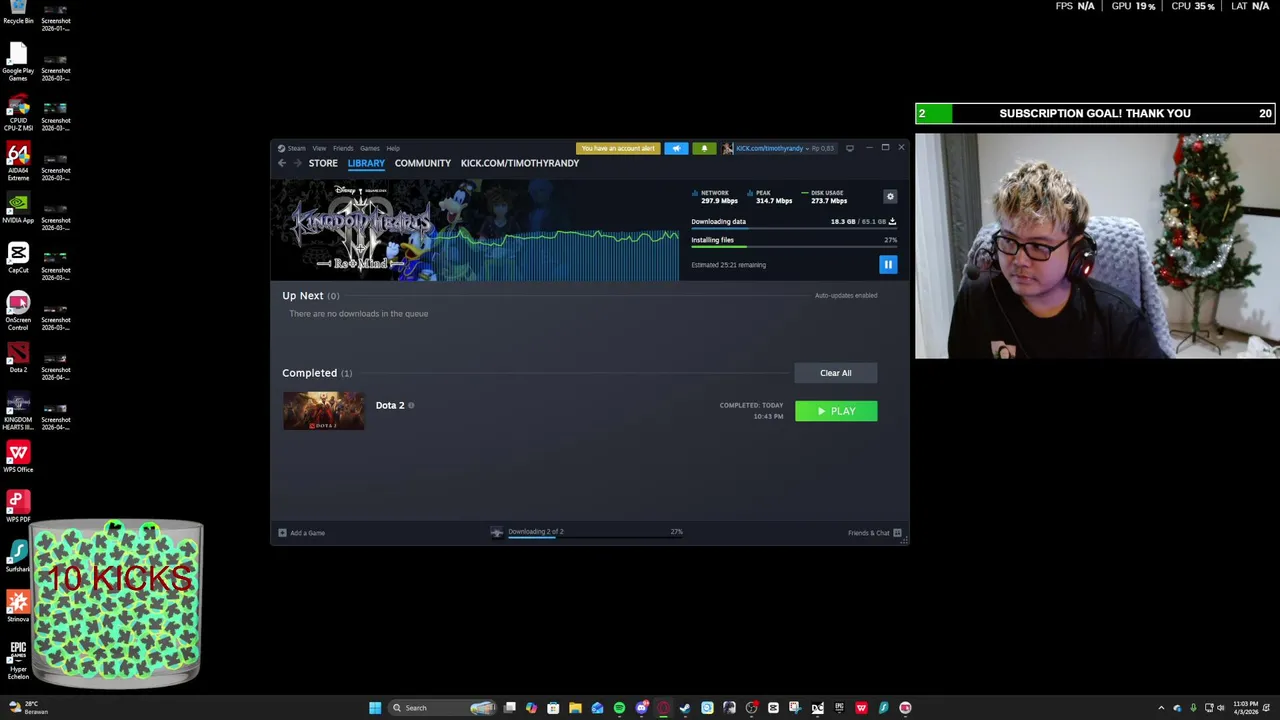Image resolution: width=1280 pixels, height=720 pixels.
Task: Click the PEAK 314.7 Mbps stat
Action: pos(771,197)
